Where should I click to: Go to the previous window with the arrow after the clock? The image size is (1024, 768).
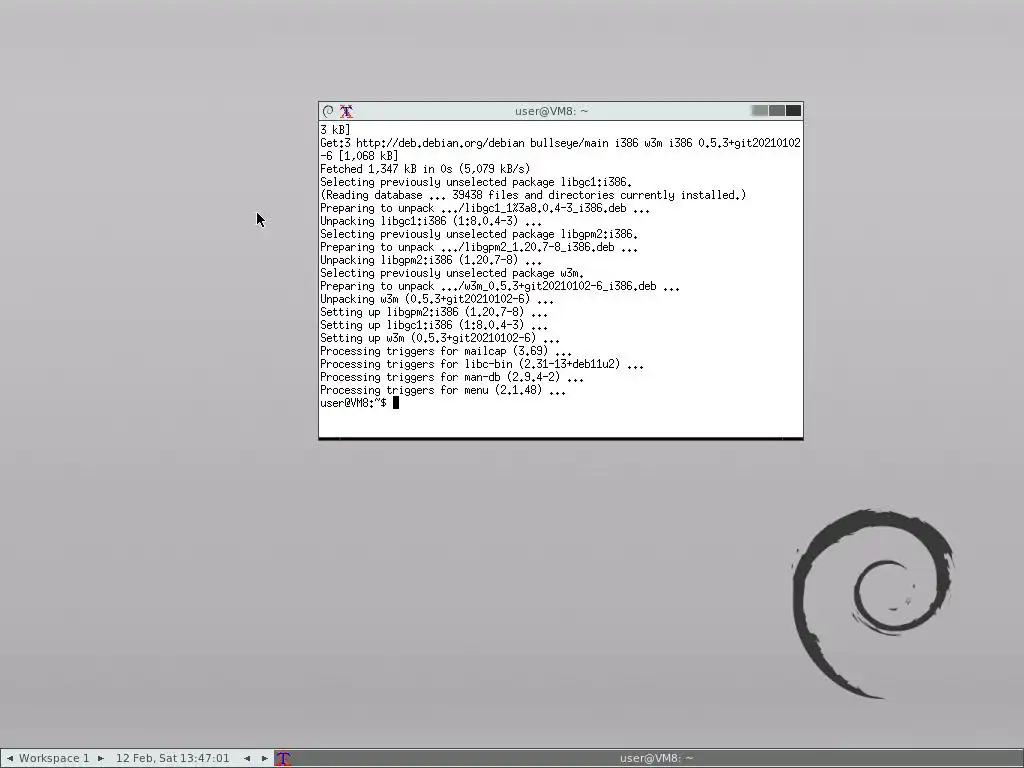click(247, 758)
